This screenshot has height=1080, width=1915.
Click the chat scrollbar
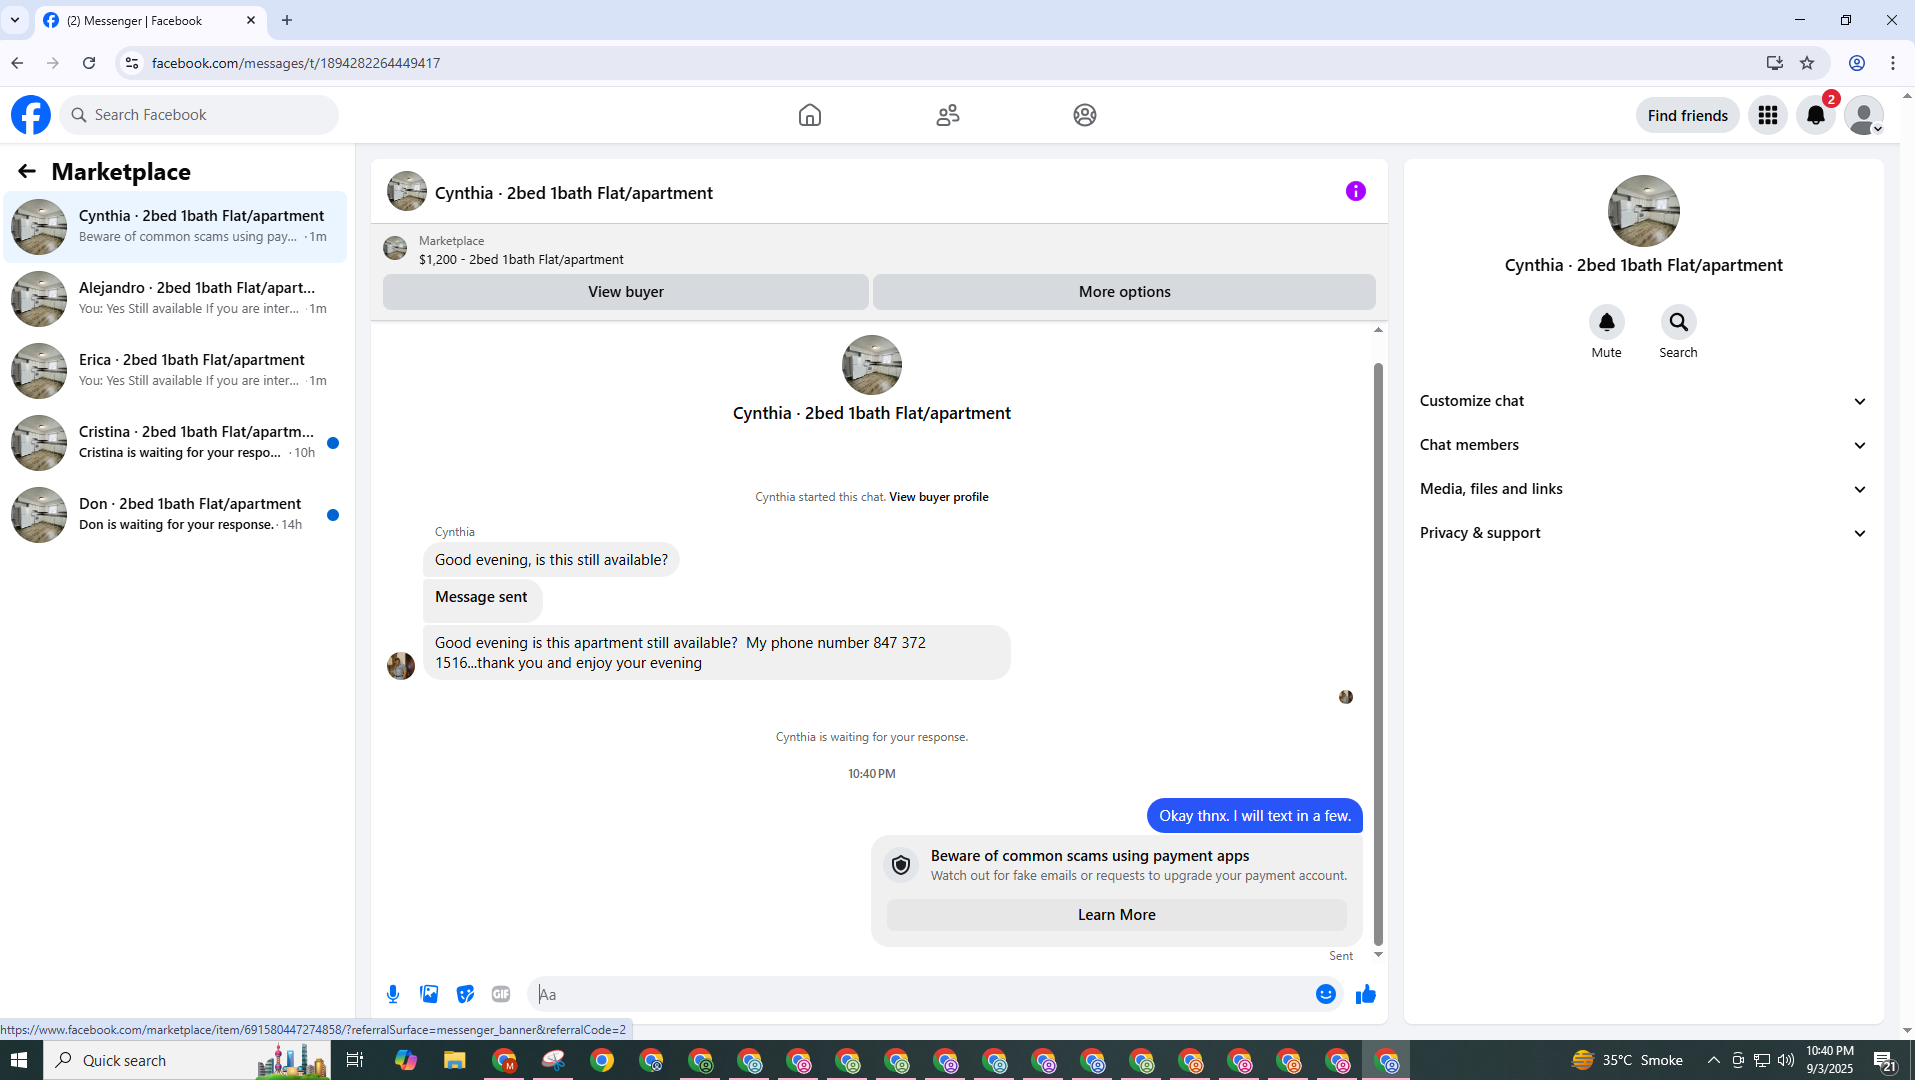pyautogui.click(x=1378, y=654)
